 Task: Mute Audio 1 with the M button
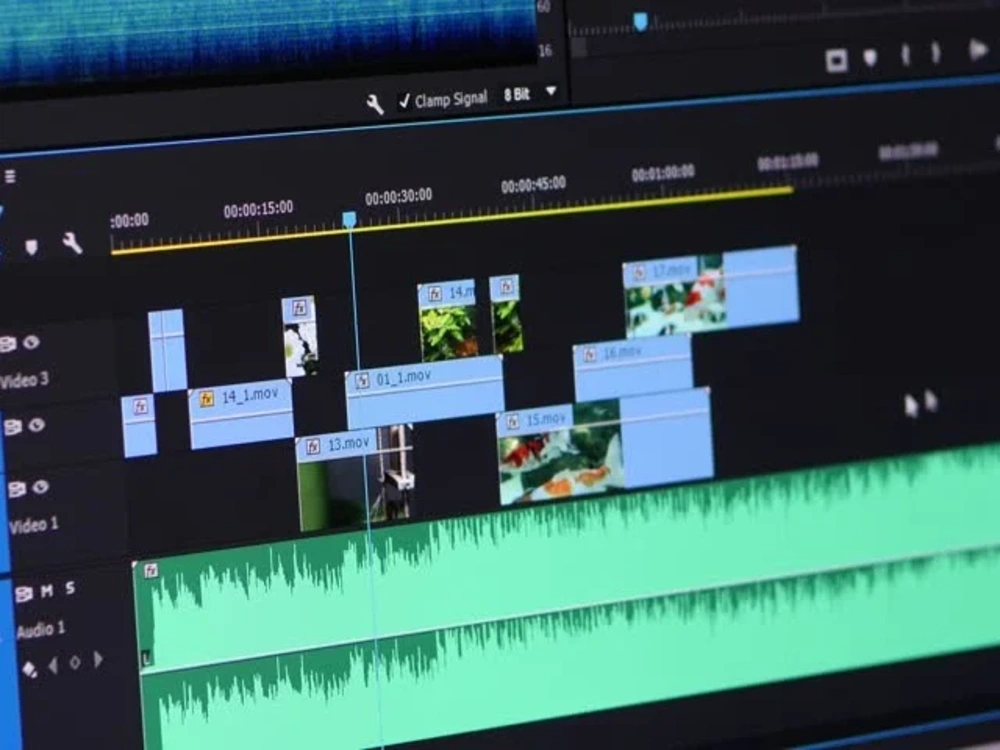47,591
